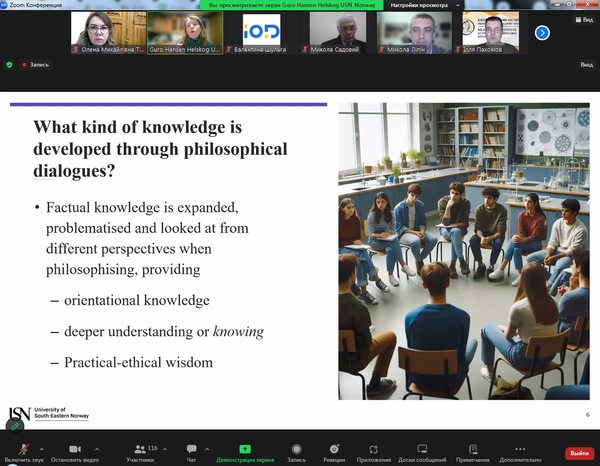Click the red Выйти leave button
The image size is (600, 466).
(x=578, y=451)
